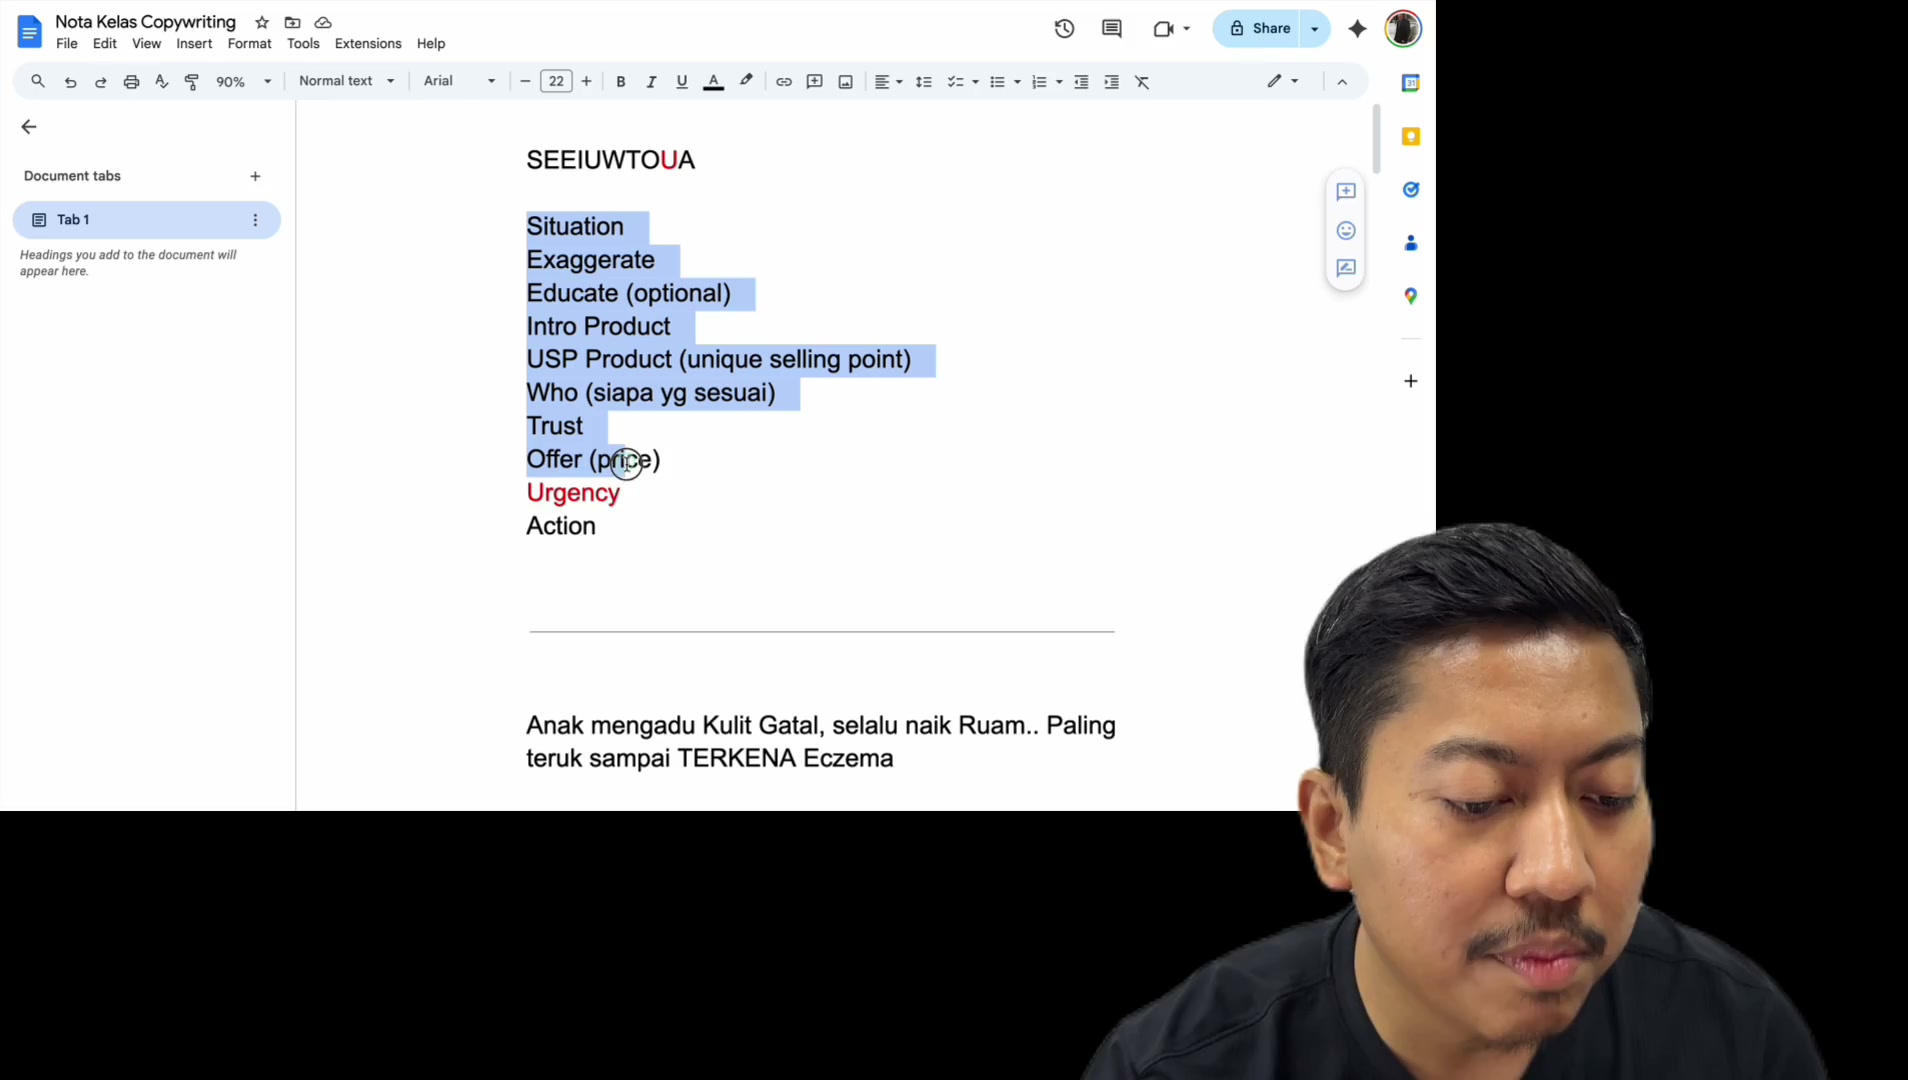
Task: Open the Format menu
Action: point(249,44)
